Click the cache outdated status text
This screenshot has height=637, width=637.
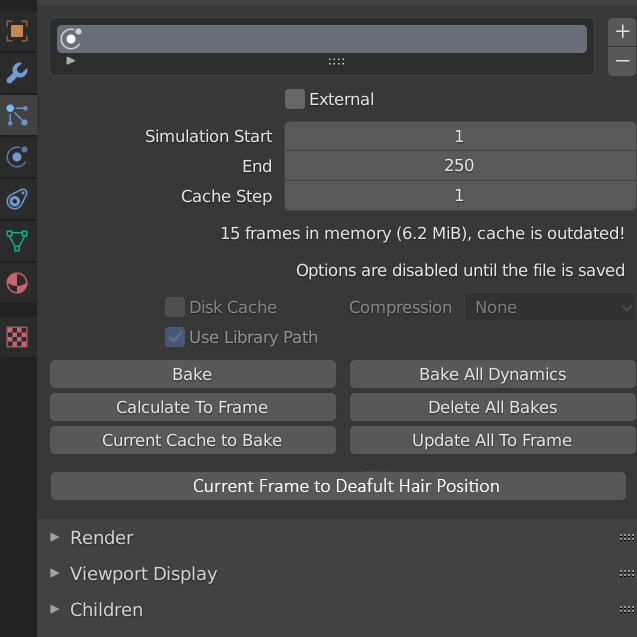[422, 234]
